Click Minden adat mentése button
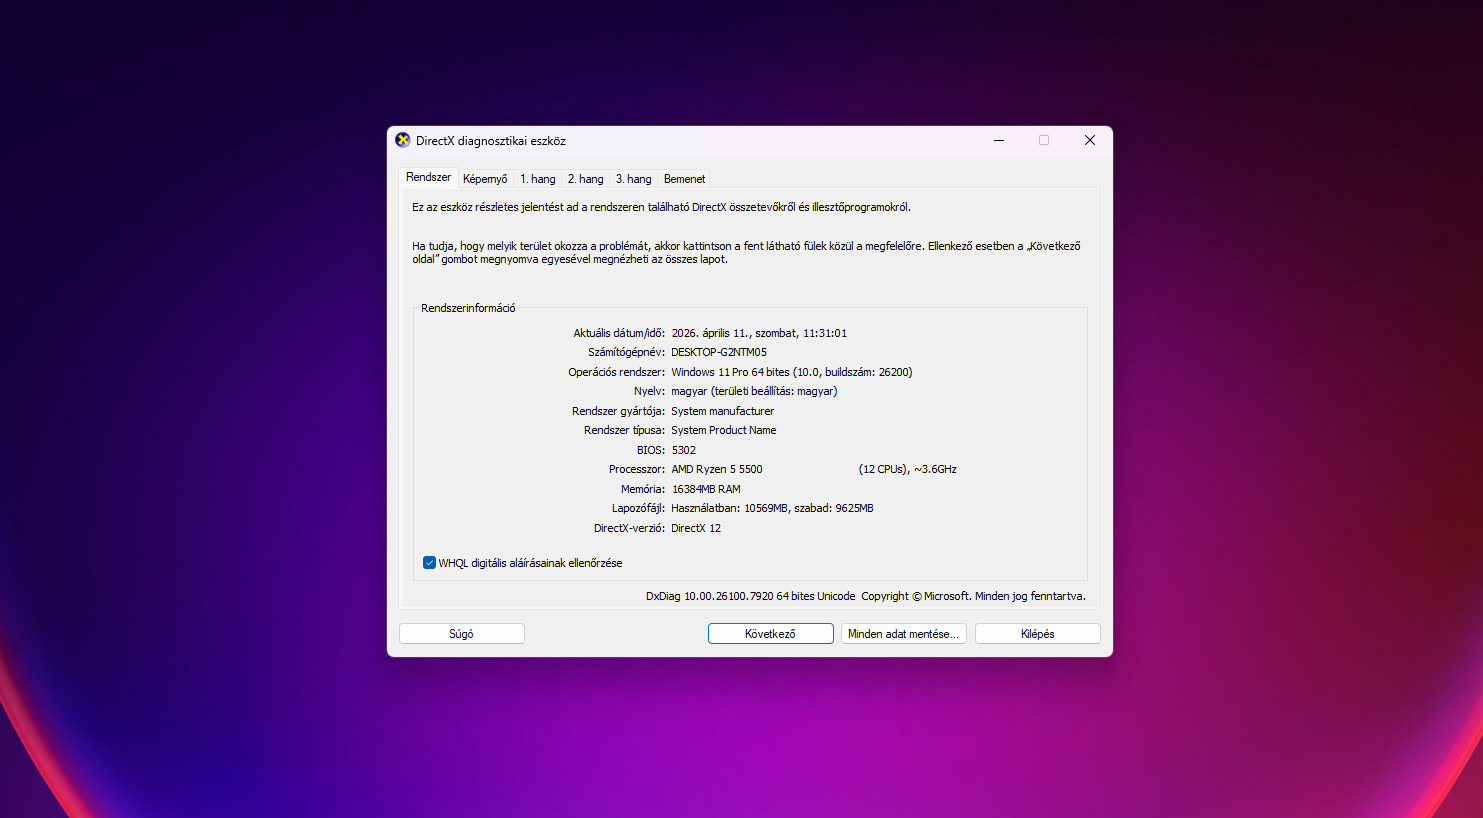The width and height of the screenshot is (1483, 818). pos(903,634)
